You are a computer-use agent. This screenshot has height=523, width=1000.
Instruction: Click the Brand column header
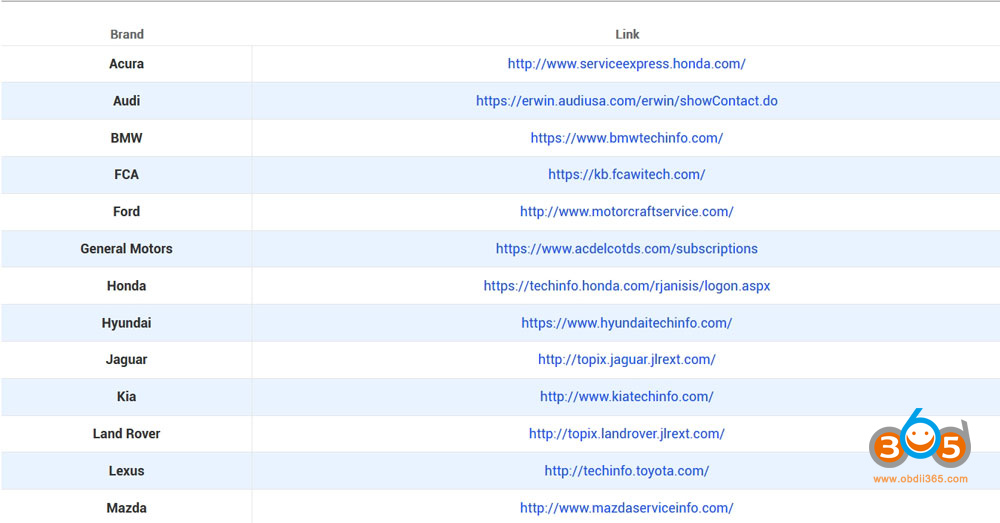126,34
